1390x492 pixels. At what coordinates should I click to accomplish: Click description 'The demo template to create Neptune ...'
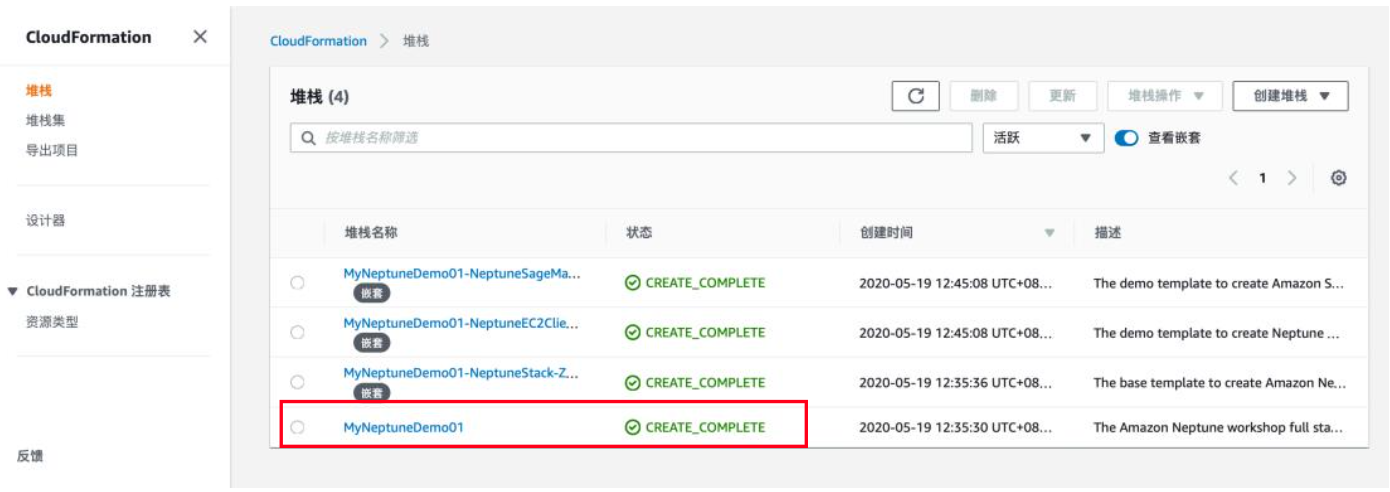pos(1216,333)
